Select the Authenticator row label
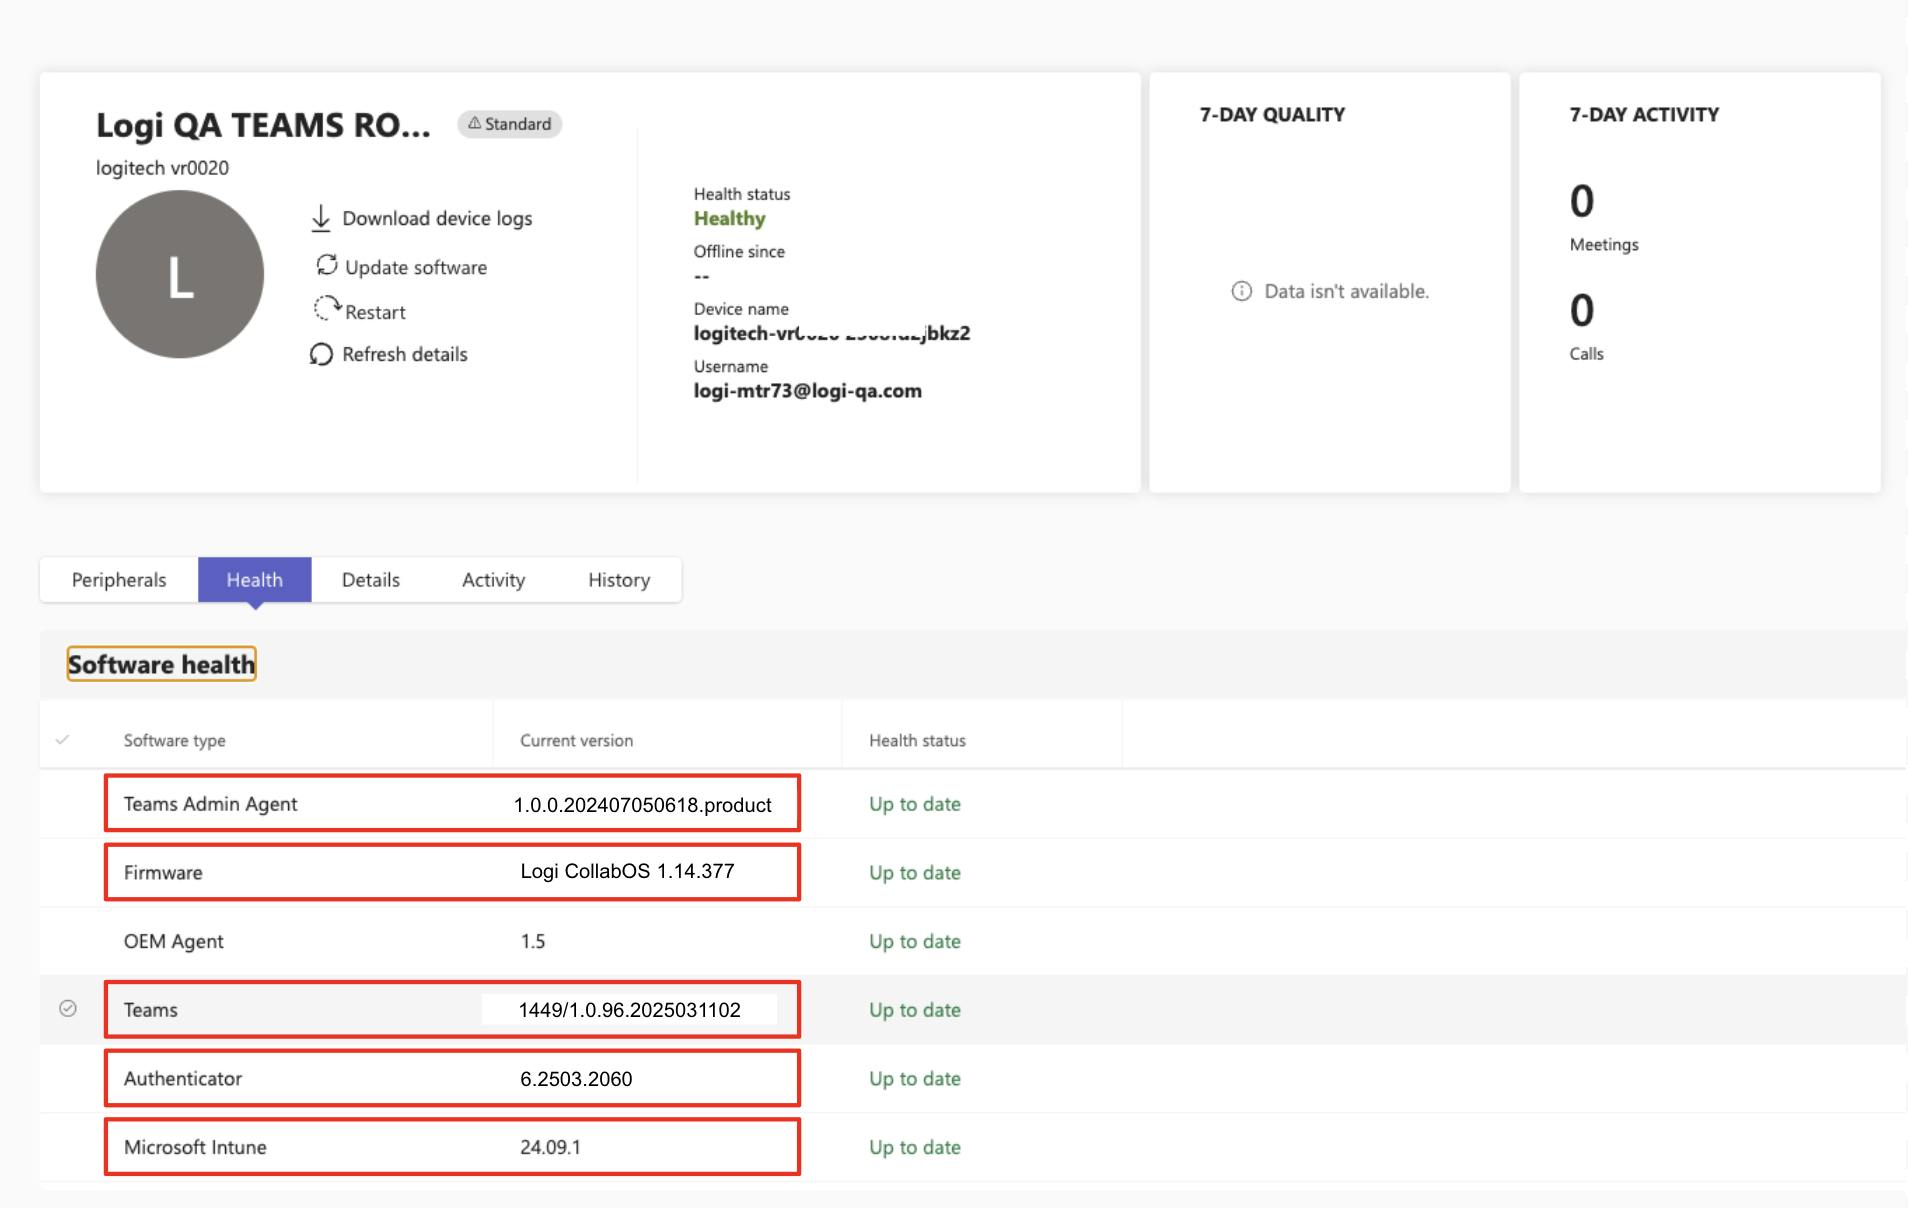 (183, 1078)
